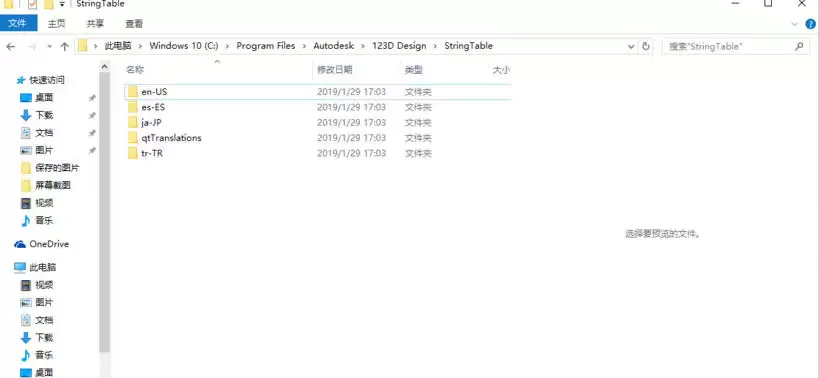Expand the ribbon chevron
Viewport: 819px width, 378px height.
(x=794, y=24)
